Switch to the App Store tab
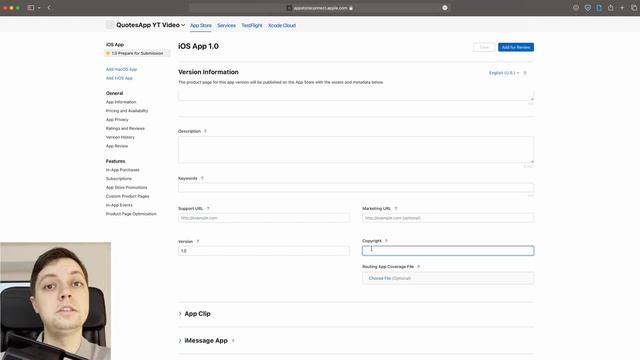The width and height of the screenshot is (640, 360). [201, 25]
